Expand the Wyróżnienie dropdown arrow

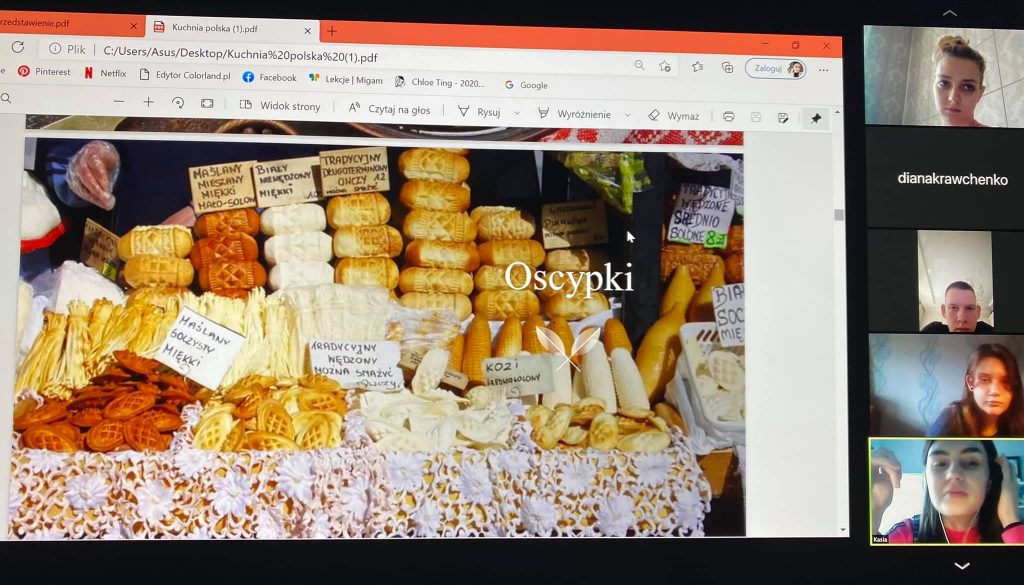click(x=629, y=115)
